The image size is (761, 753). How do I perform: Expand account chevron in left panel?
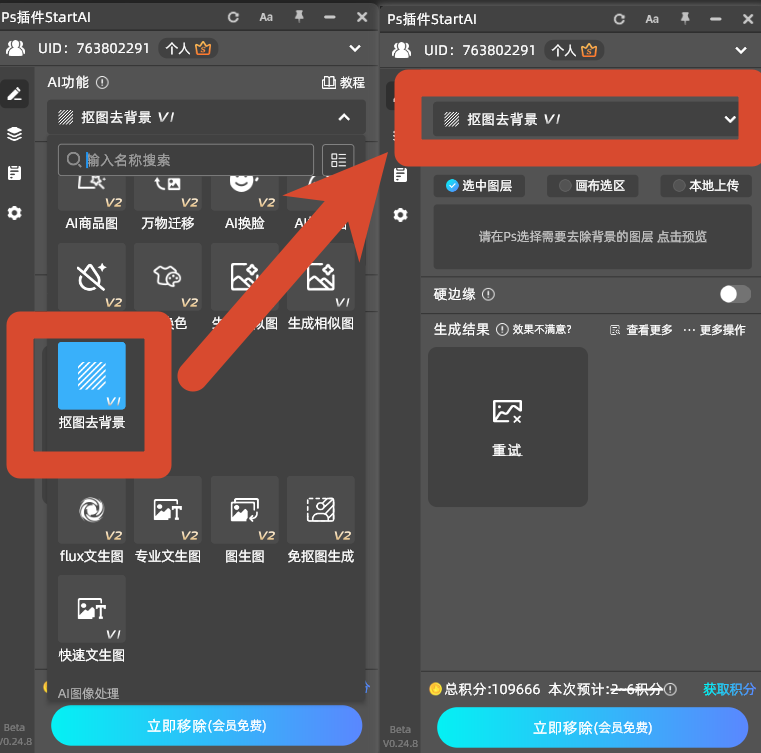(x=355, y=48)
